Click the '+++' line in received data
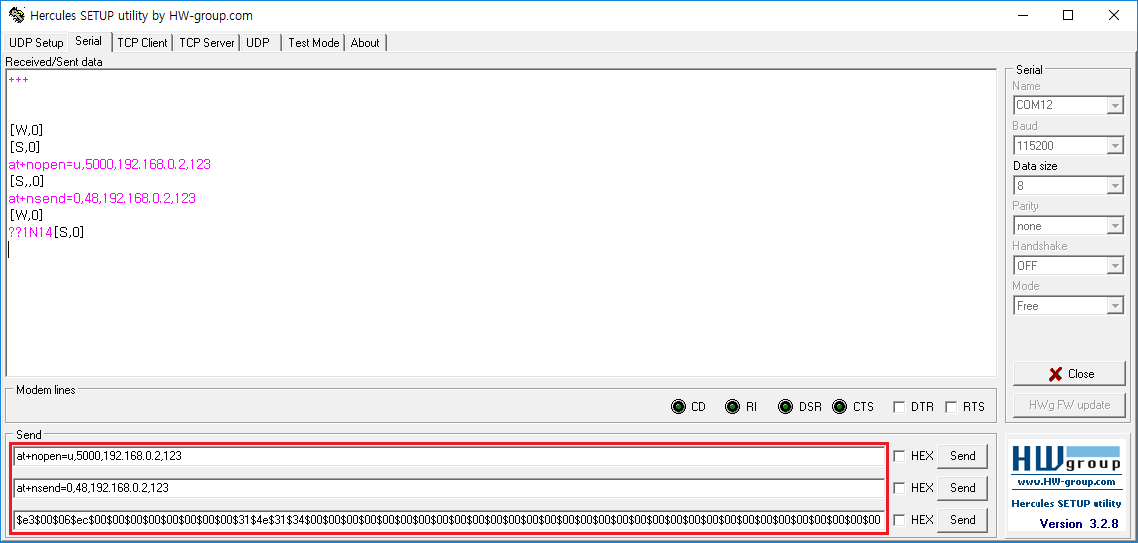The height and width of the screenshot is (543, 1138). [x=18, y=80]
